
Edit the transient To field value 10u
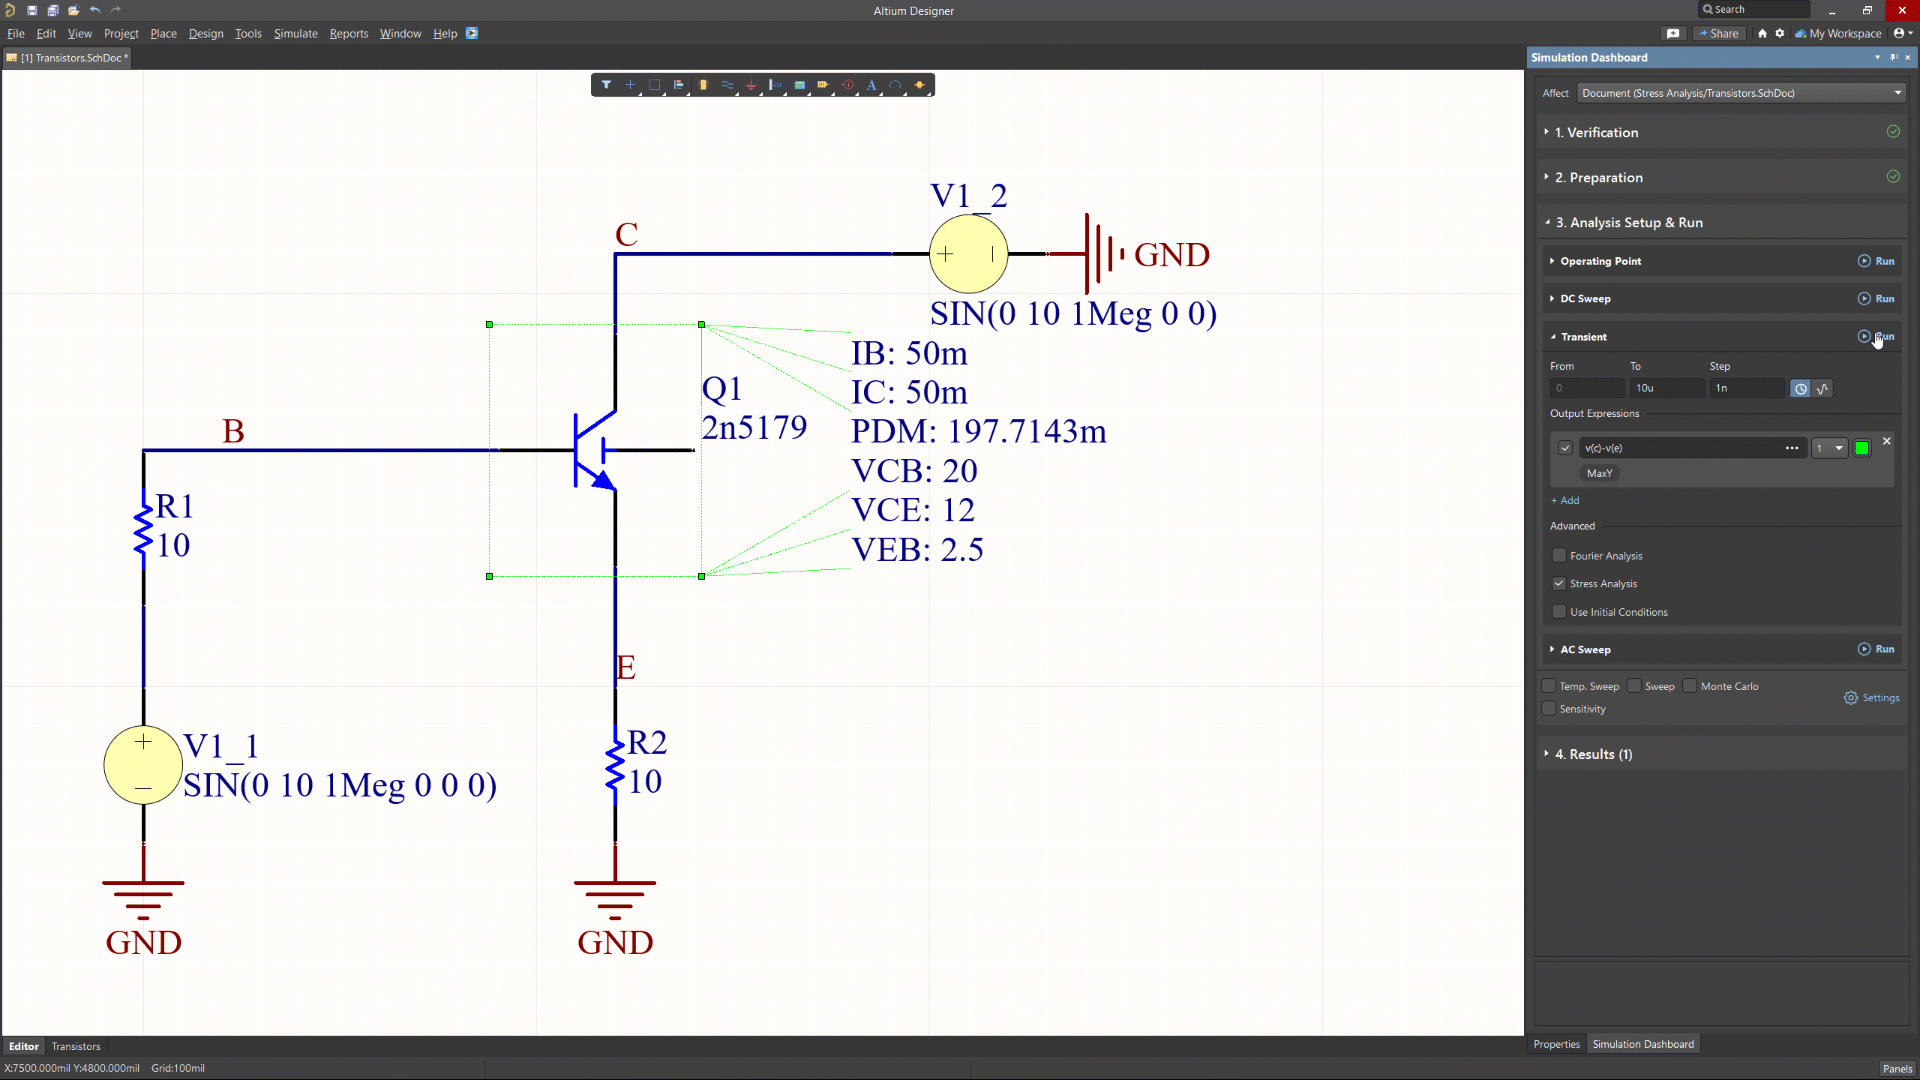point(1667,388)
